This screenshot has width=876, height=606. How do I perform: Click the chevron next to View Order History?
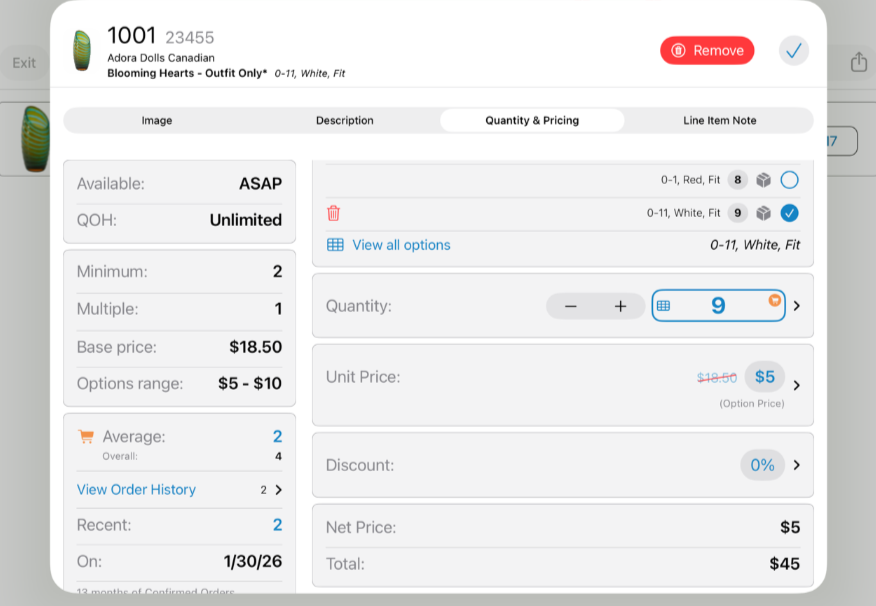pos(278,490)
